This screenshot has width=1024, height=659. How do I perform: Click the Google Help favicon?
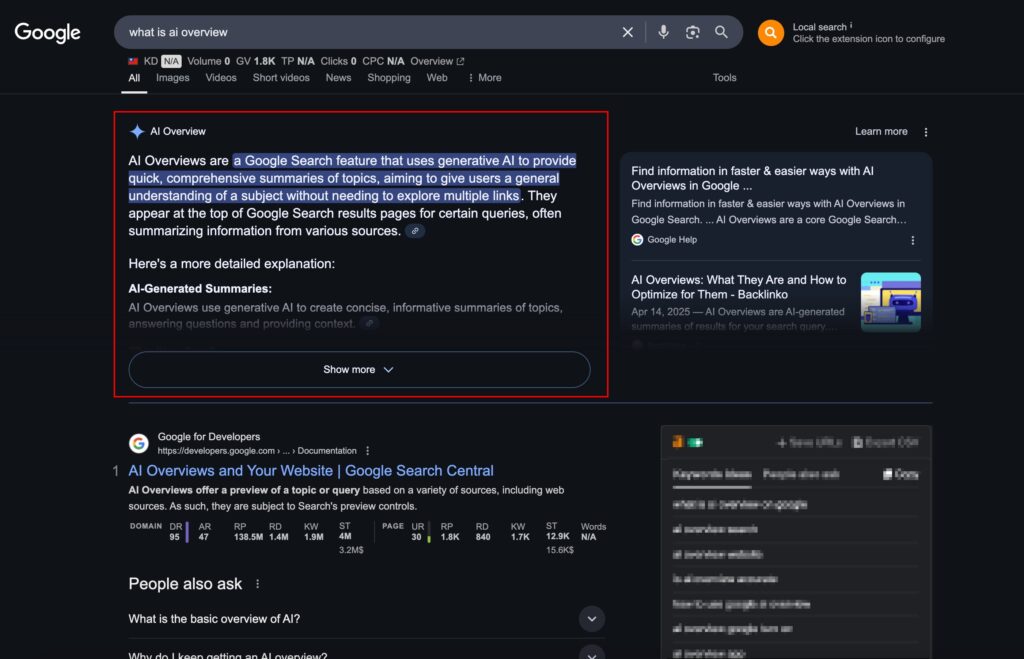point(637,240)
